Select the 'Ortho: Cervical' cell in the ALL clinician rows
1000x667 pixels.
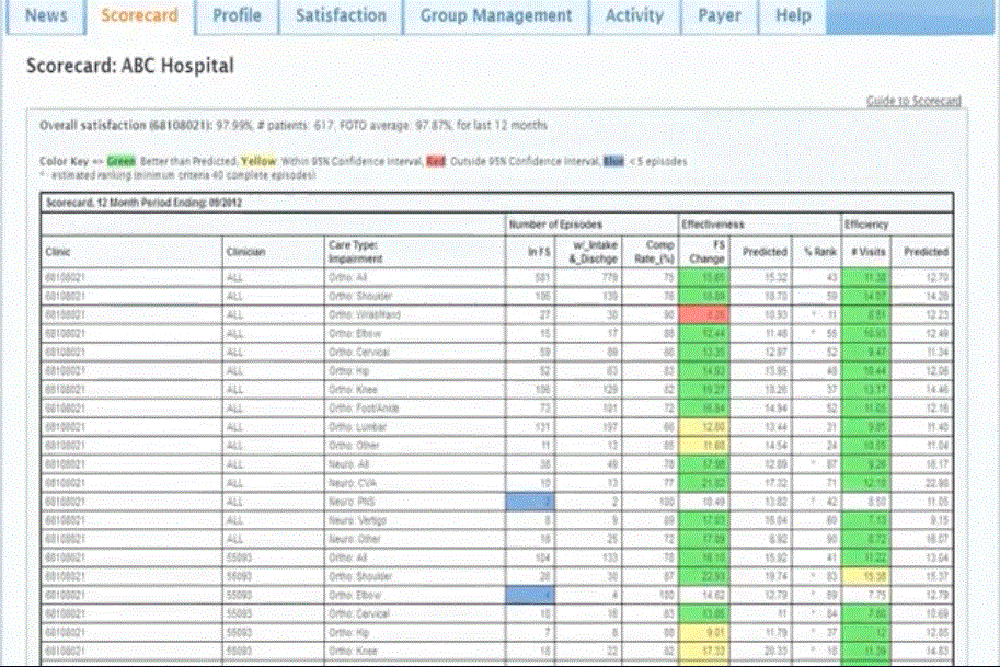415,352
